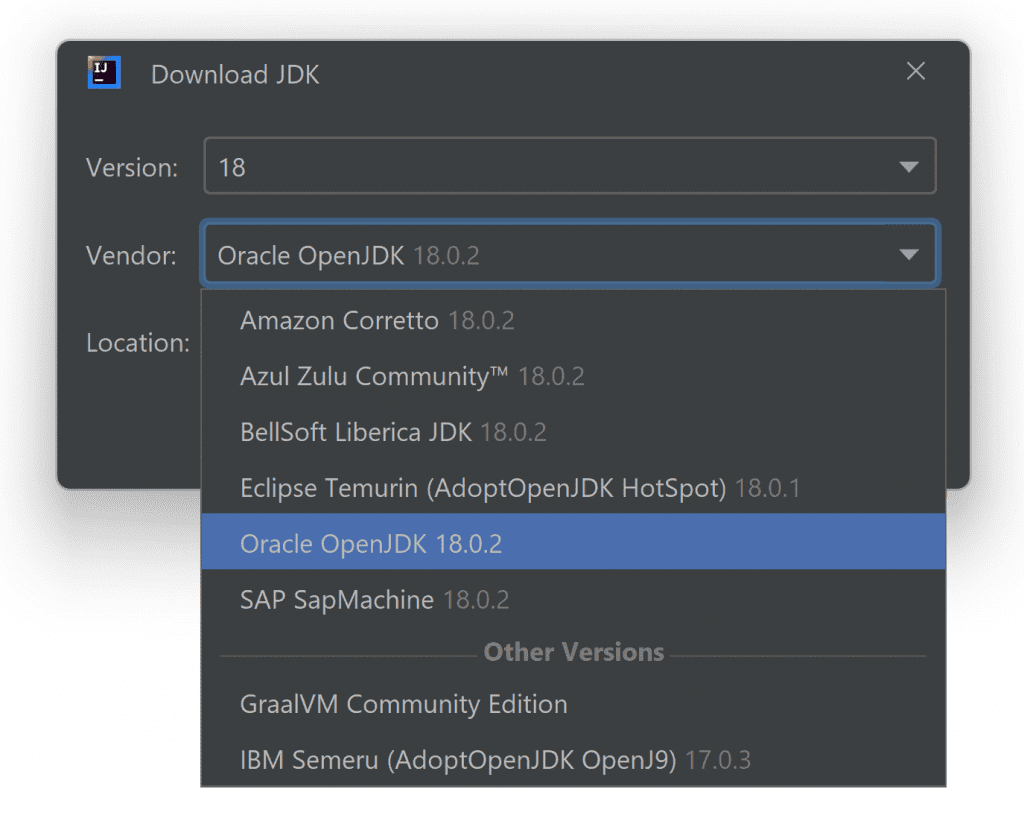Screen dimensions: 1024x824
Task: Click highlighted Oracle OpenJDK 18.0.2 list item
Action: point(371,544)
